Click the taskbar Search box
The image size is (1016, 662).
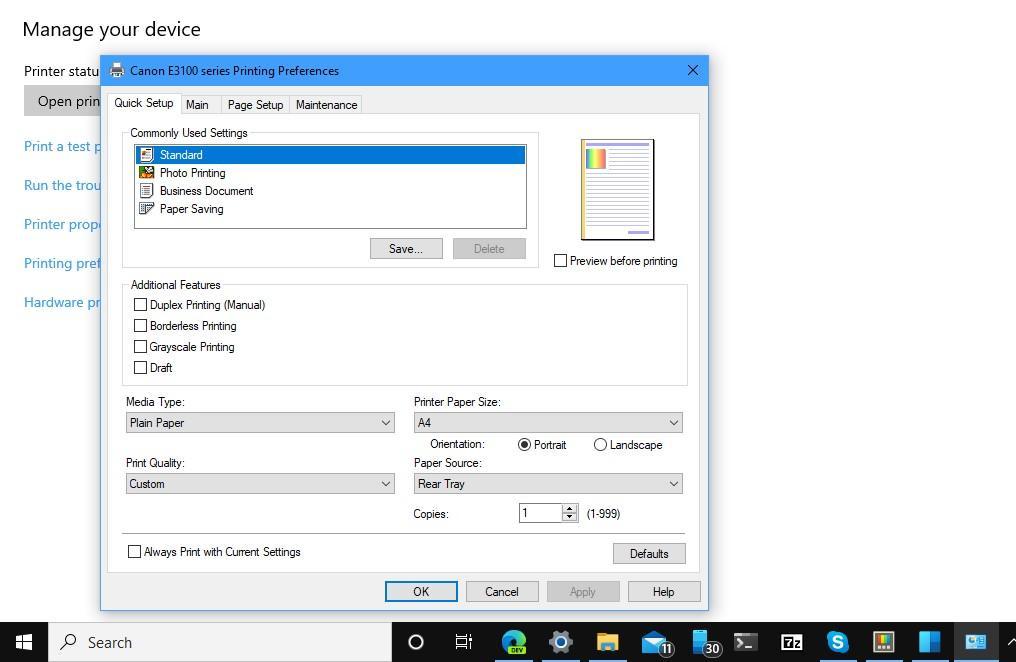coord(220,642)
